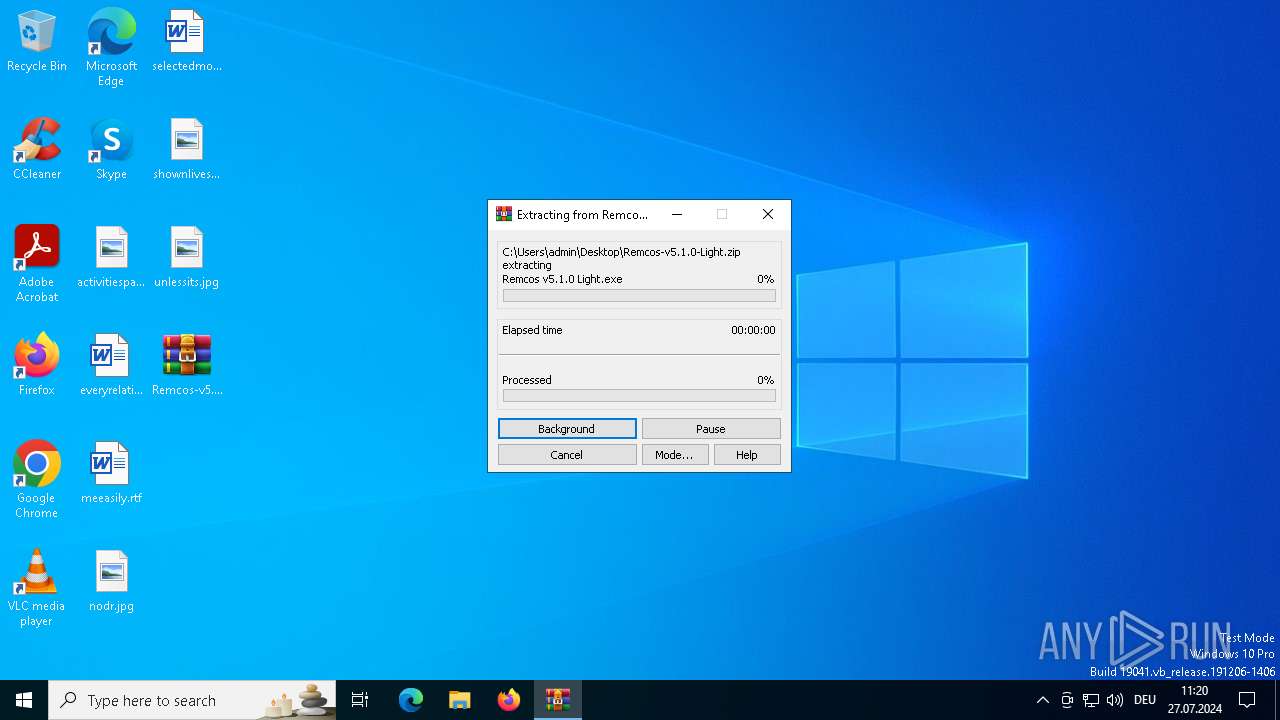Open File Explorer from the taskbar
The width and height of the screenshot is (1280, 720).
point(459,700)
